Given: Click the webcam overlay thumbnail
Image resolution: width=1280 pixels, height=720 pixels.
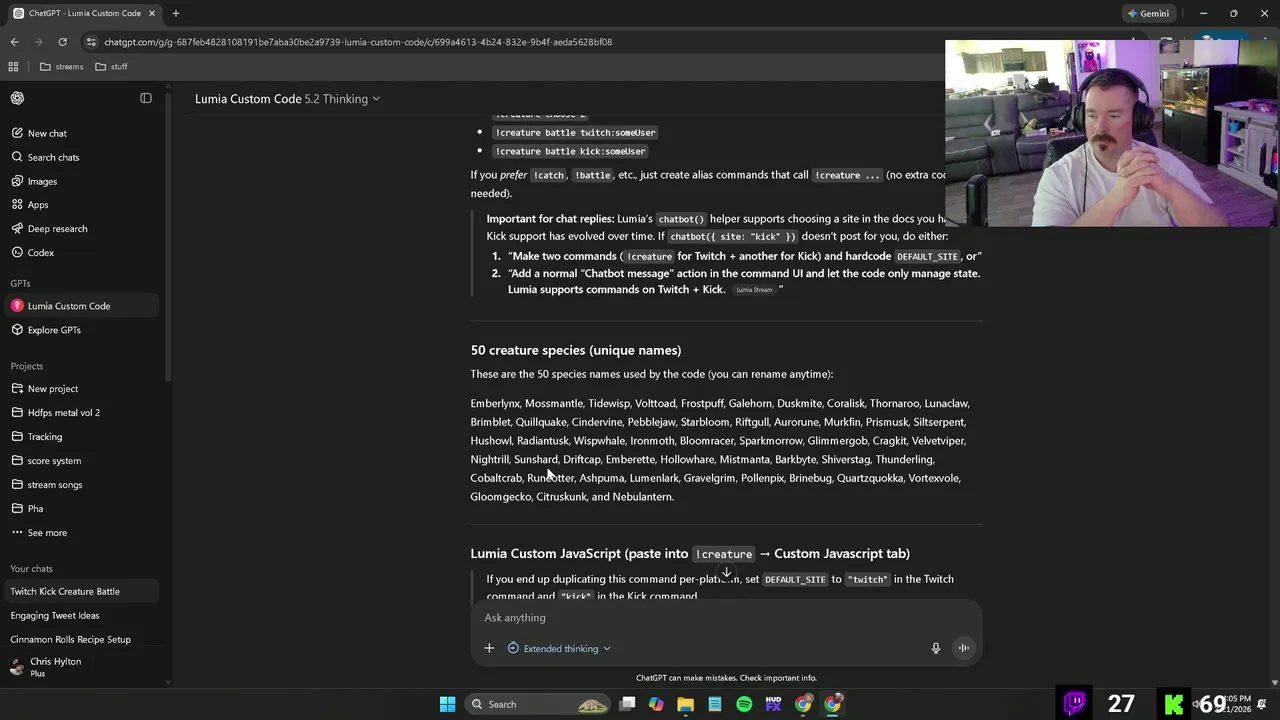Looking at the screenshot, I should point(1111,133).
